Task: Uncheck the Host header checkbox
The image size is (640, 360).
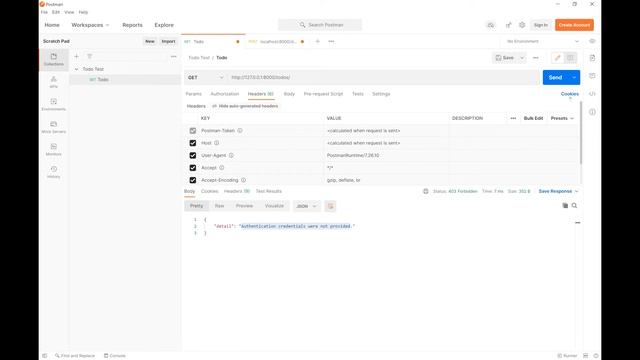Action: (x=193, y=143)
